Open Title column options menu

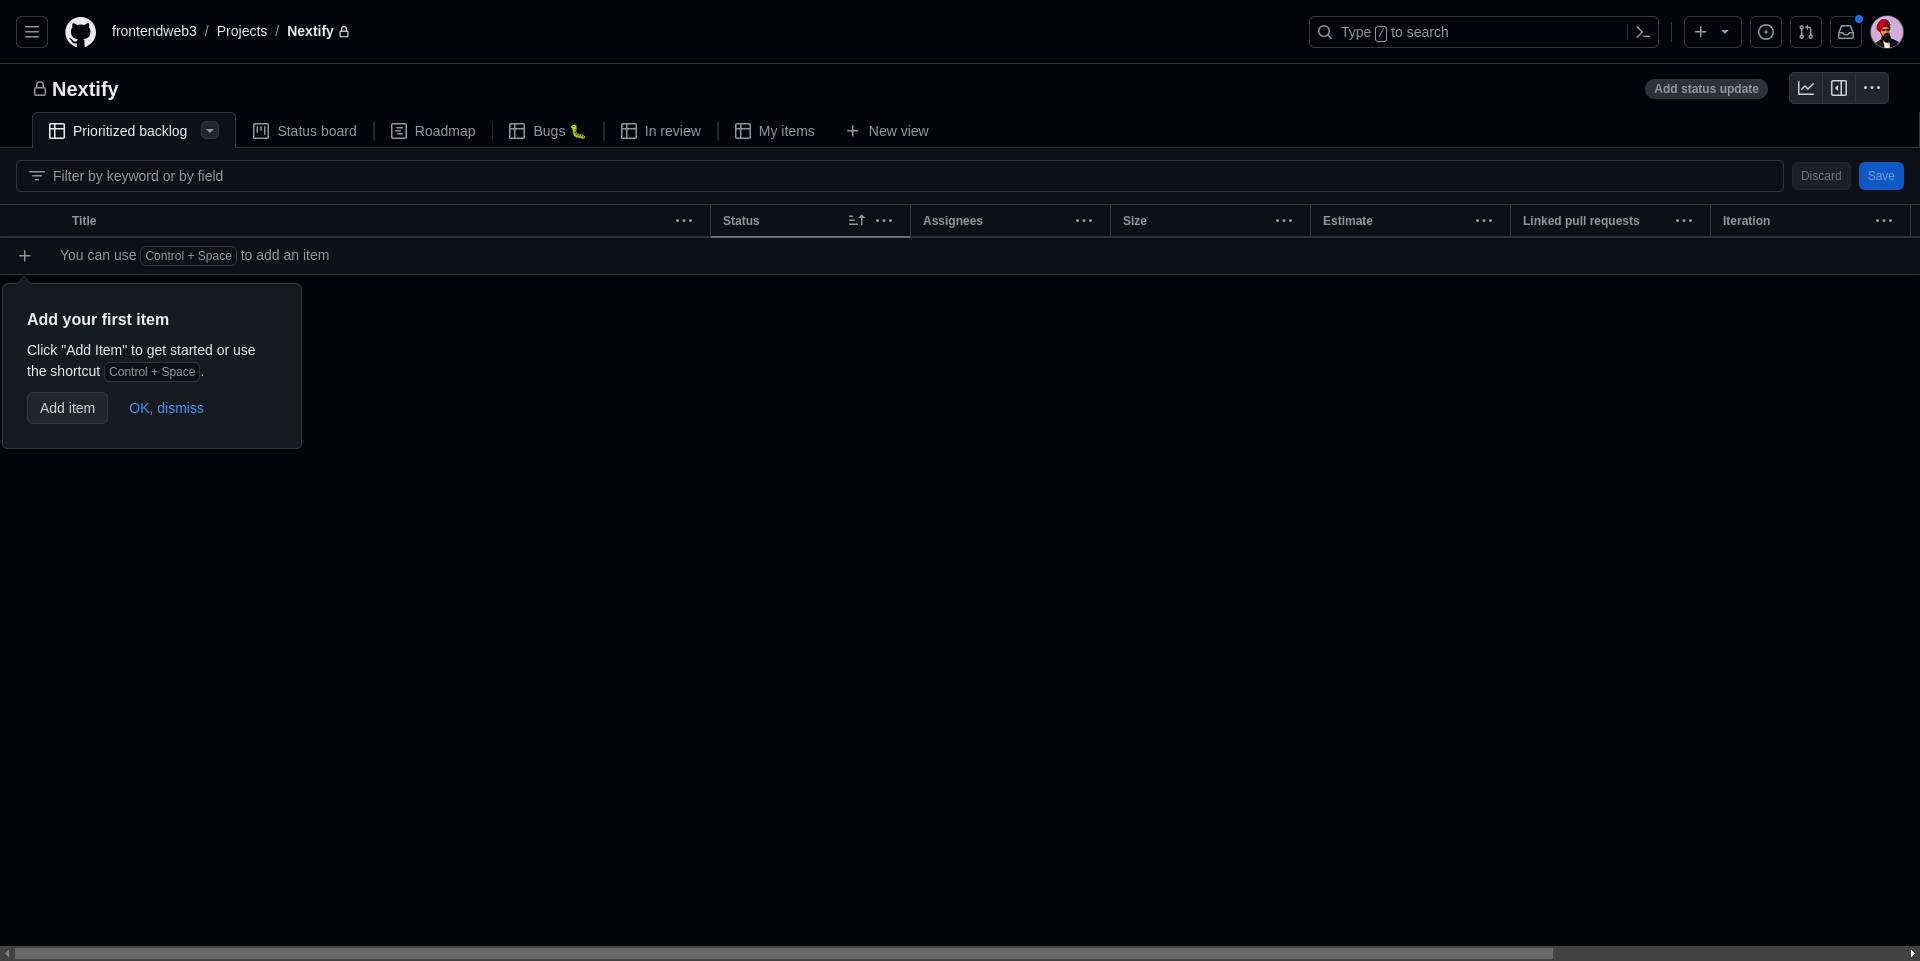click(x=684, y=221)
